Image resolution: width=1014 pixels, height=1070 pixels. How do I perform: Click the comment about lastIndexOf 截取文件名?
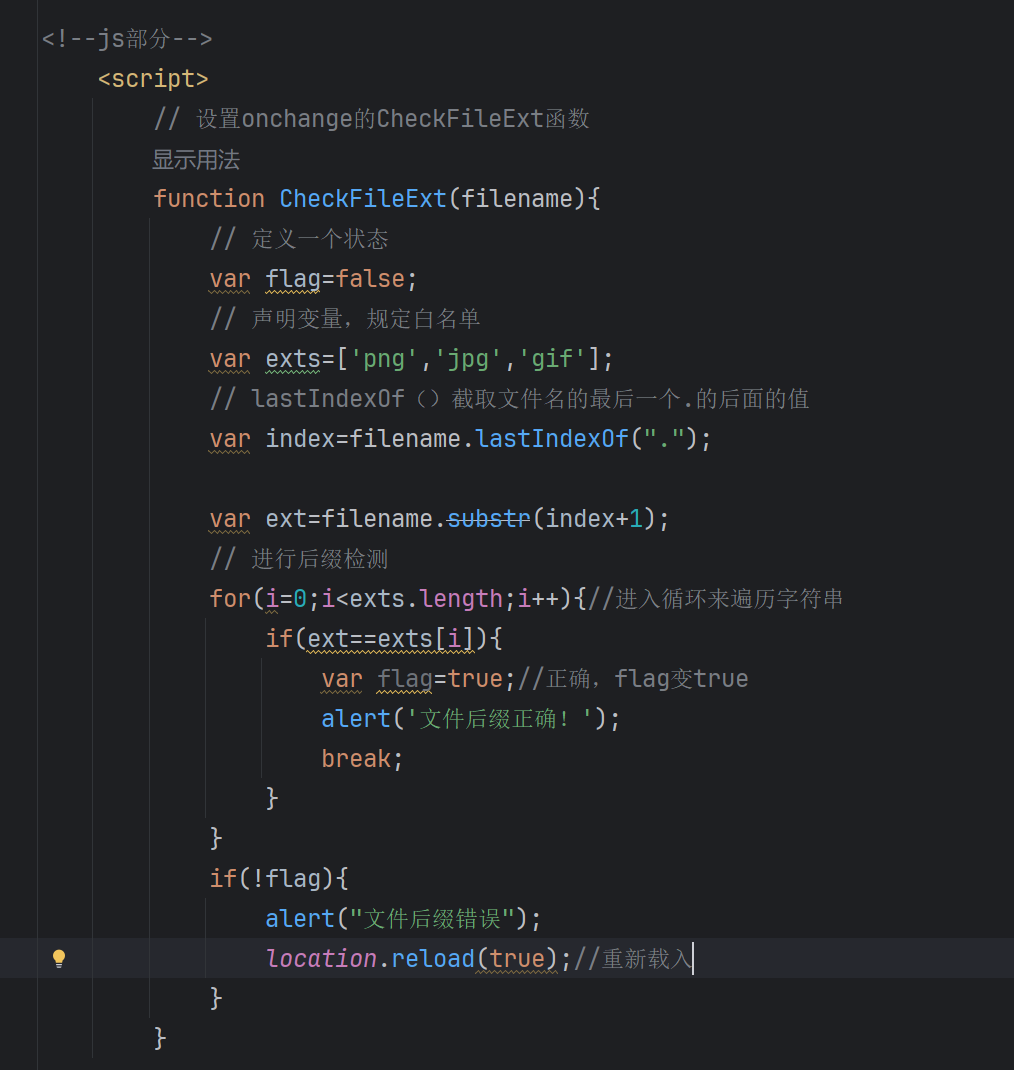pyautogui.click(x=509, y=399)
